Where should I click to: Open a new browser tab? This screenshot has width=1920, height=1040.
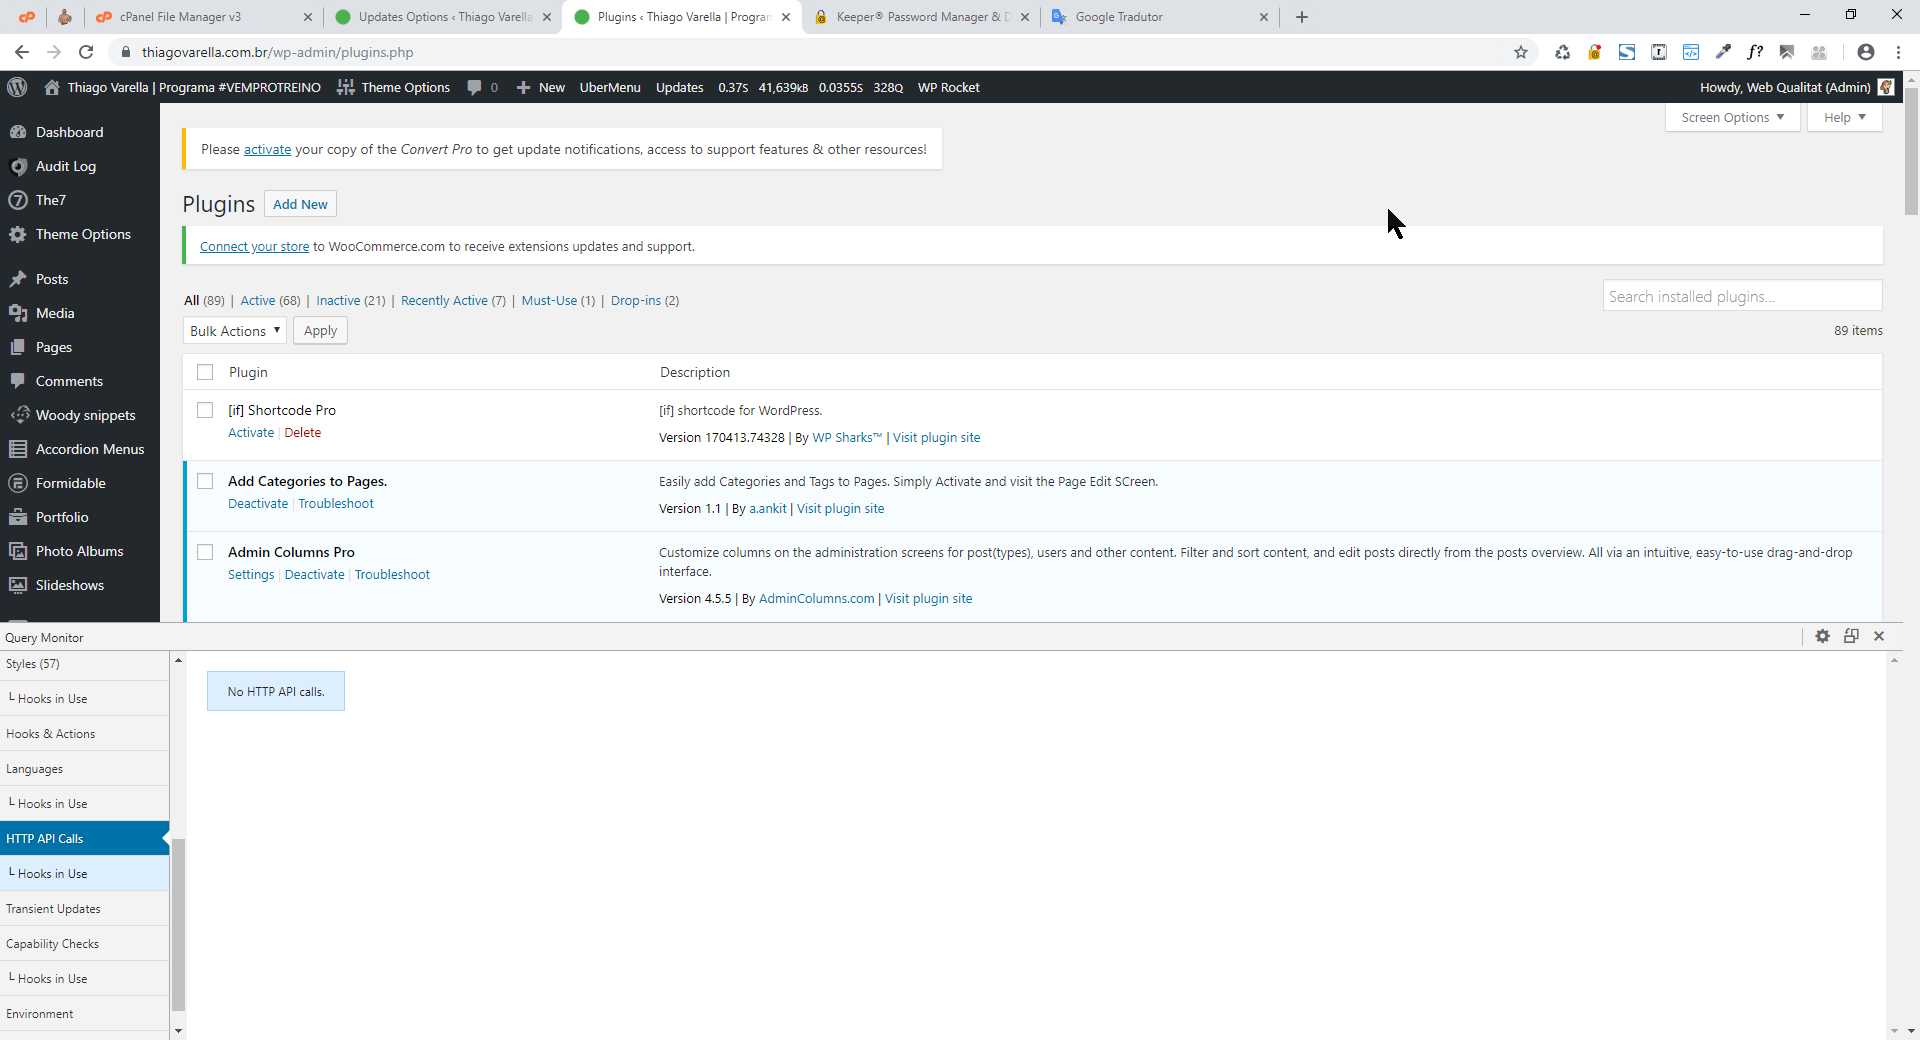[x=1301, y=17]
